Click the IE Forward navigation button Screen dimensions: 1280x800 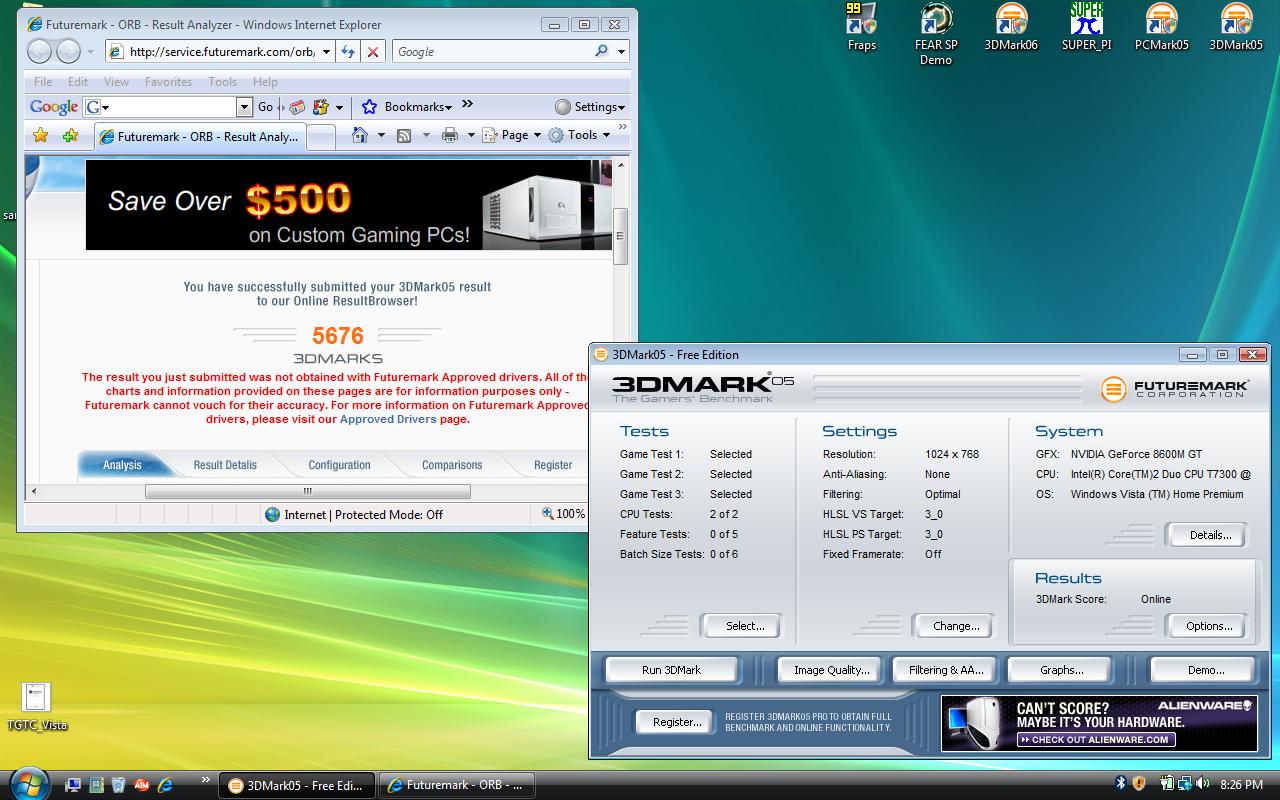tap(68, 51)
